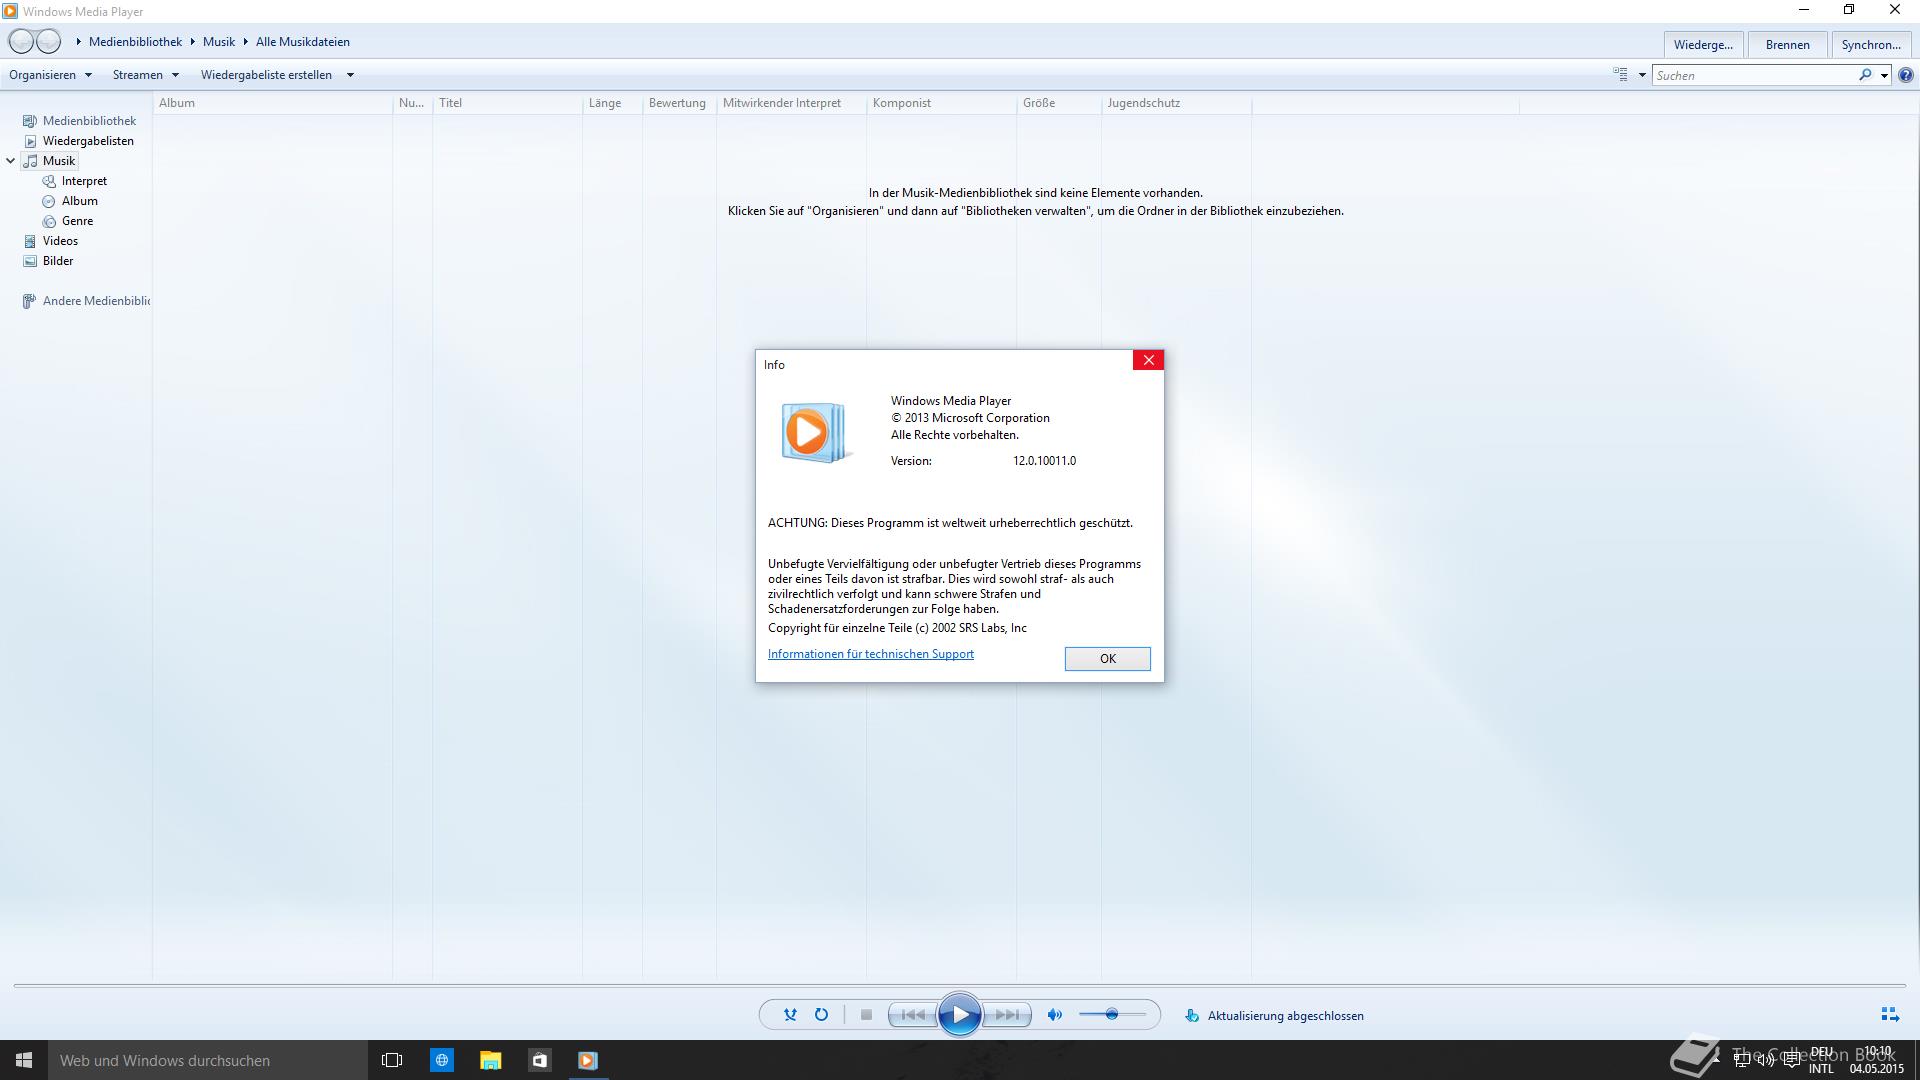Image resolution: width=1920 pixels, height=1080 pixels.
Task: Click Alle Musikdateien in the breadcrumb
Action: [303, 42]
